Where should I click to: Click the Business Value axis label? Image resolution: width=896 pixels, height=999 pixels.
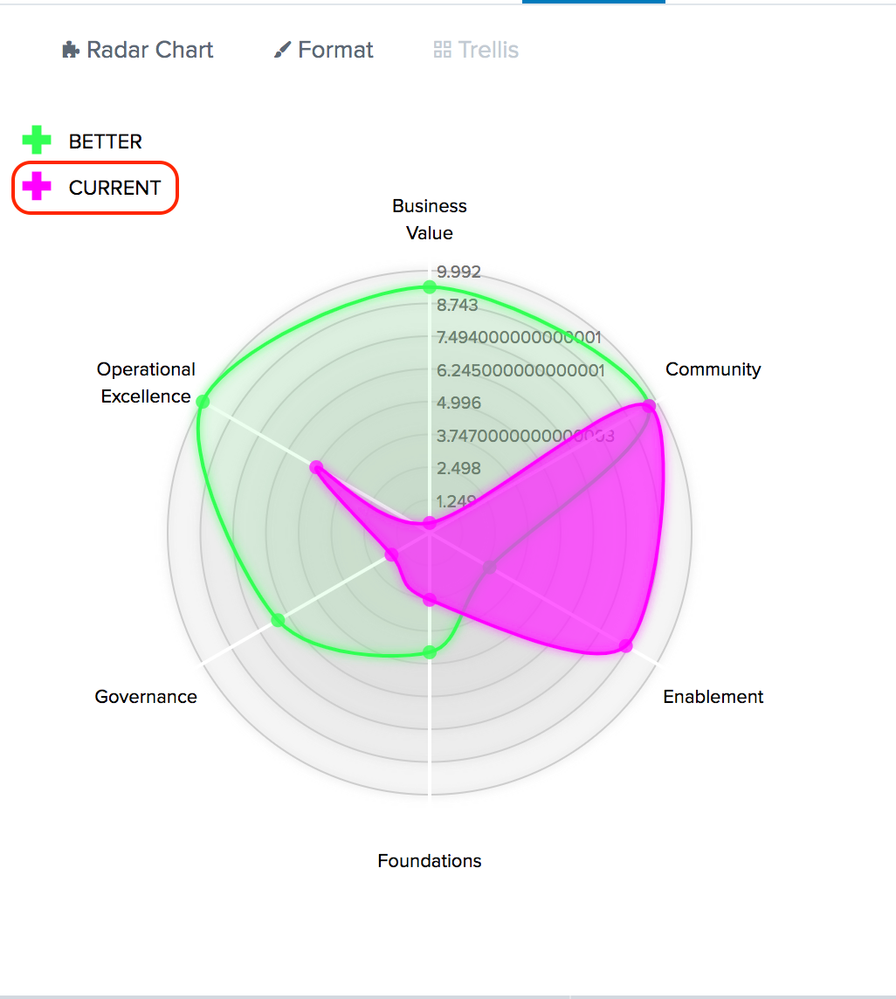tap(429, 219)
